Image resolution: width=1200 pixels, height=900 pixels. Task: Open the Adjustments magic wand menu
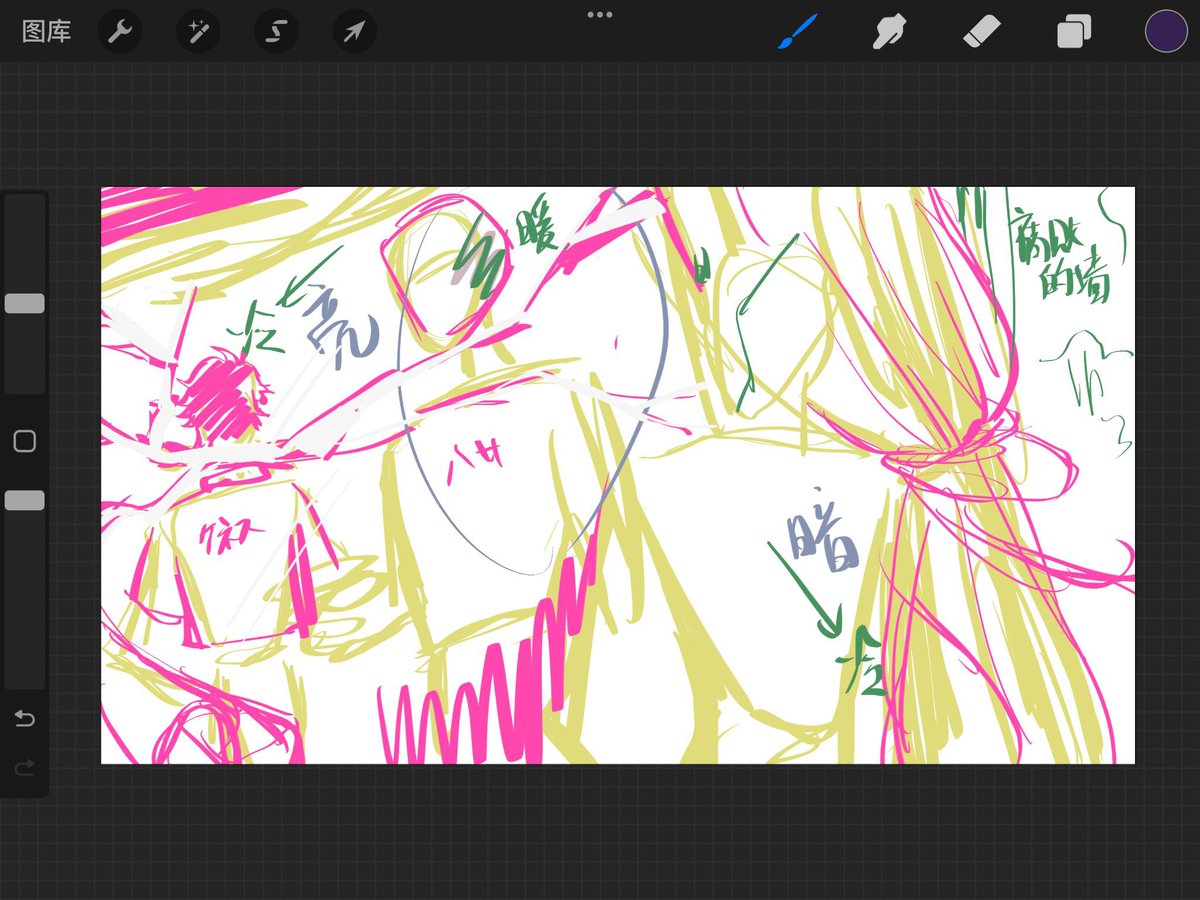pyautogui.click(x=198, y=32)
